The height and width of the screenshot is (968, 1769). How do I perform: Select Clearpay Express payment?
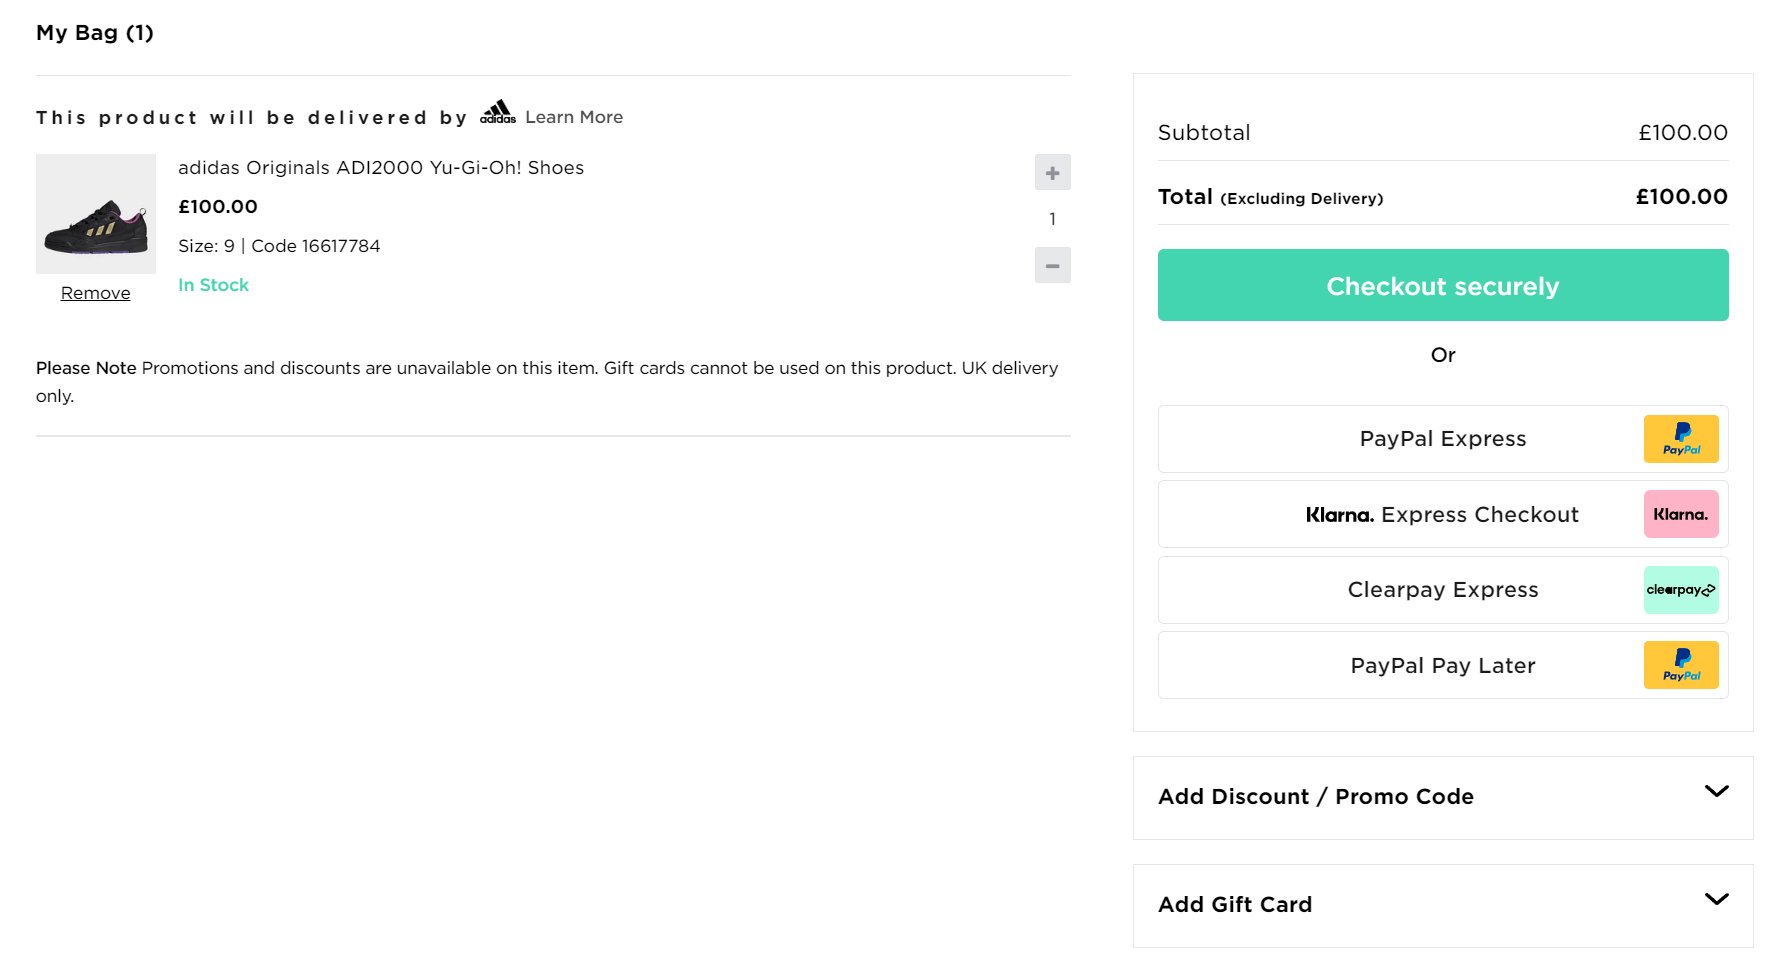(x=1443, y=590)
